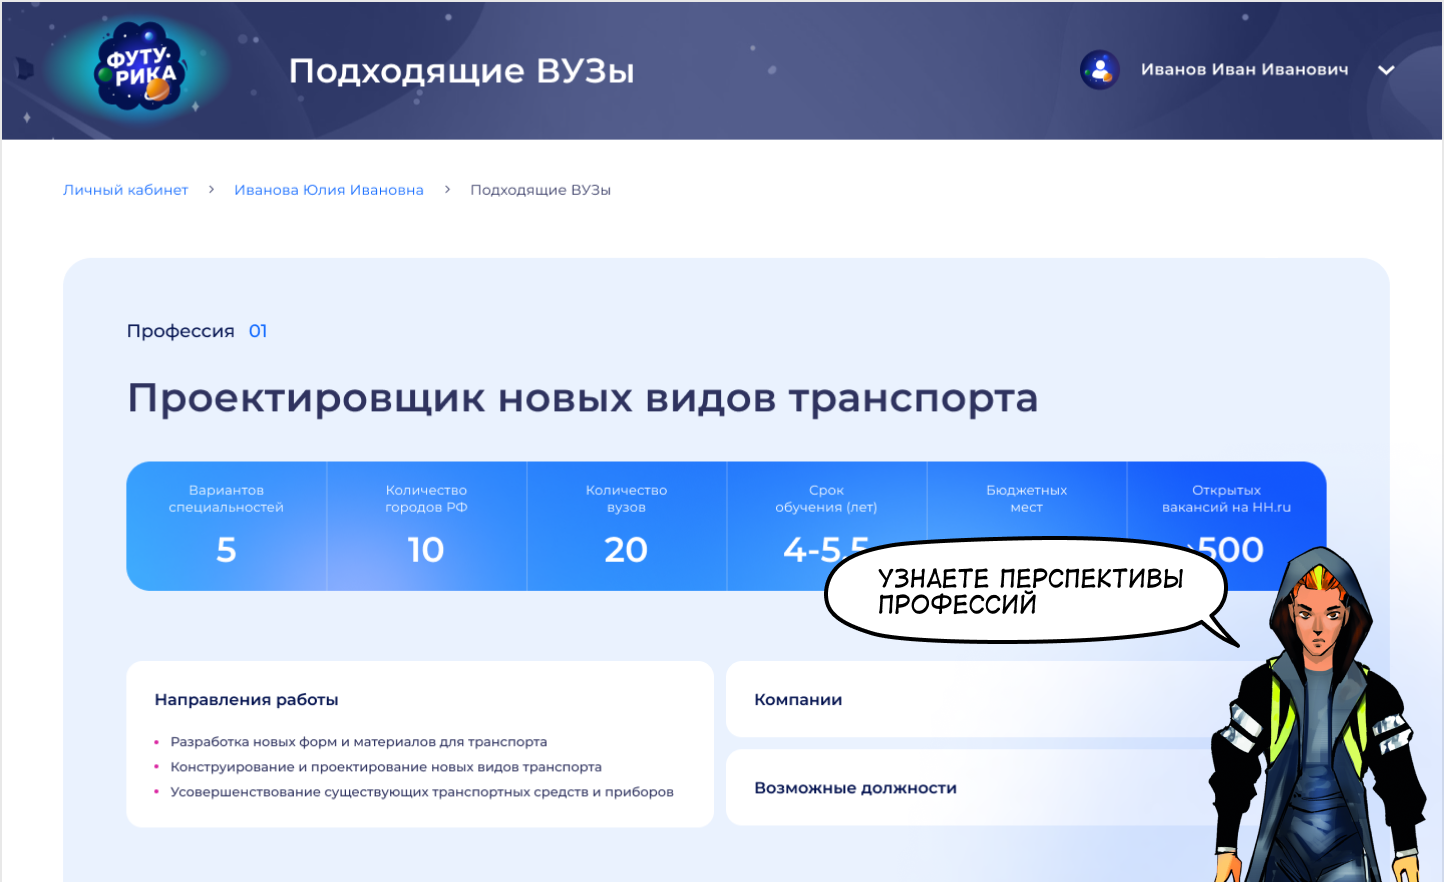Open the user avatar icon
1444x882 pixels.
click(x=1099, y=70)
